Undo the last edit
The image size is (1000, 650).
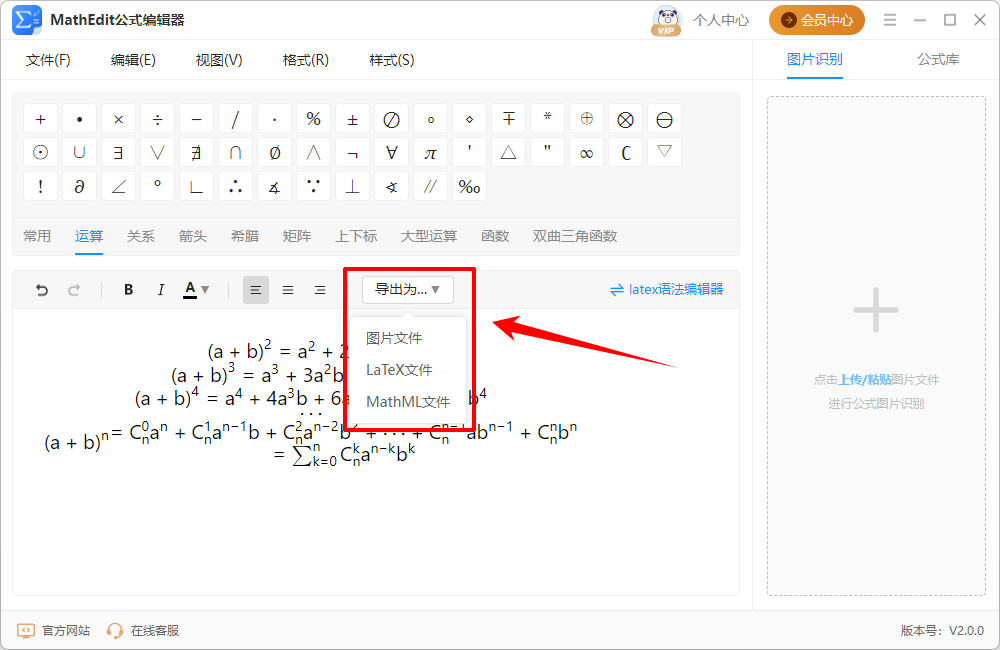tap(42, 290)
